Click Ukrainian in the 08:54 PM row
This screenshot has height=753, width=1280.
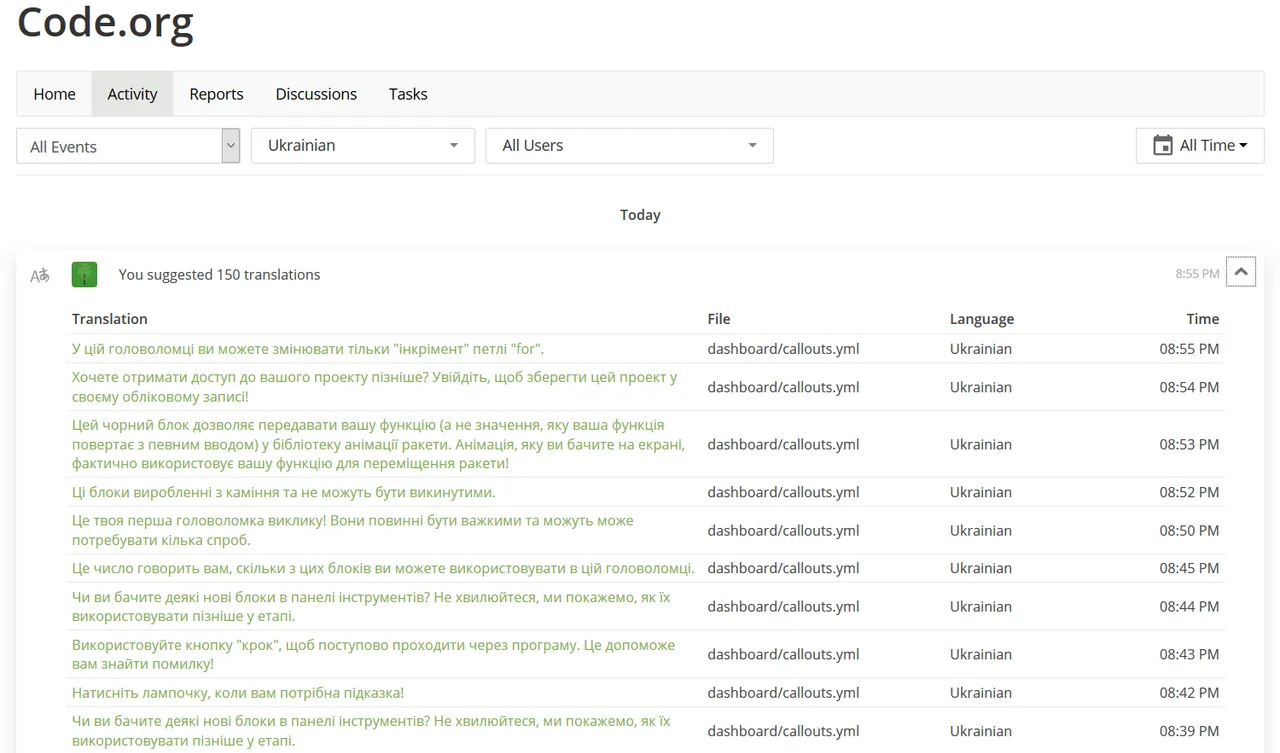(x=981, y=387)
